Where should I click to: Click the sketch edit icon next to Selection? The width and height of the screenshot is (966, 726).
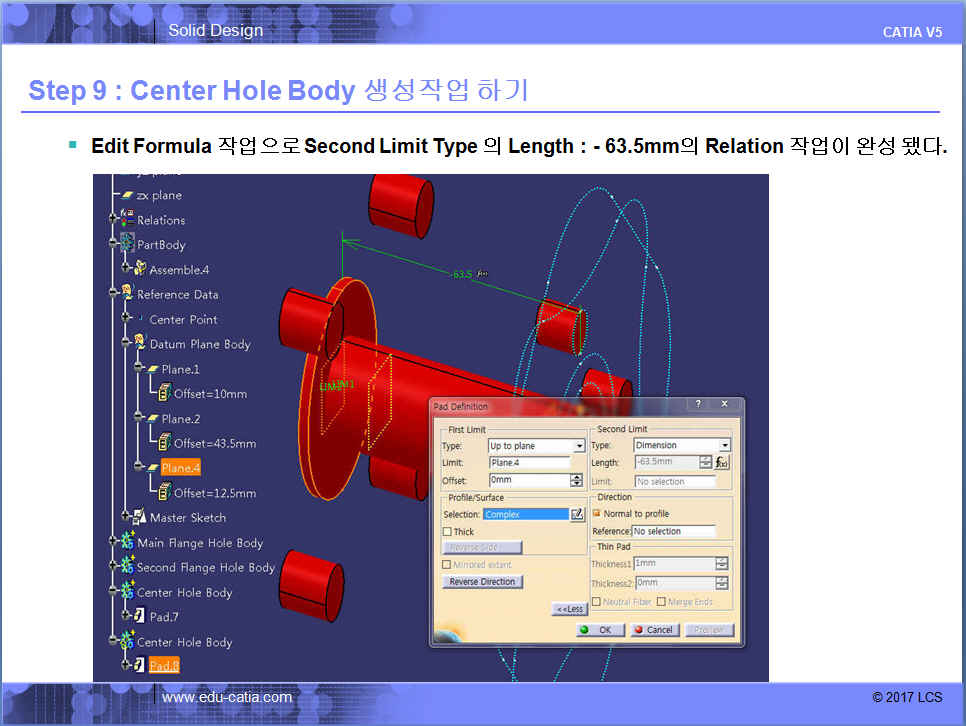pyautogui.click(x=577, y=514)
